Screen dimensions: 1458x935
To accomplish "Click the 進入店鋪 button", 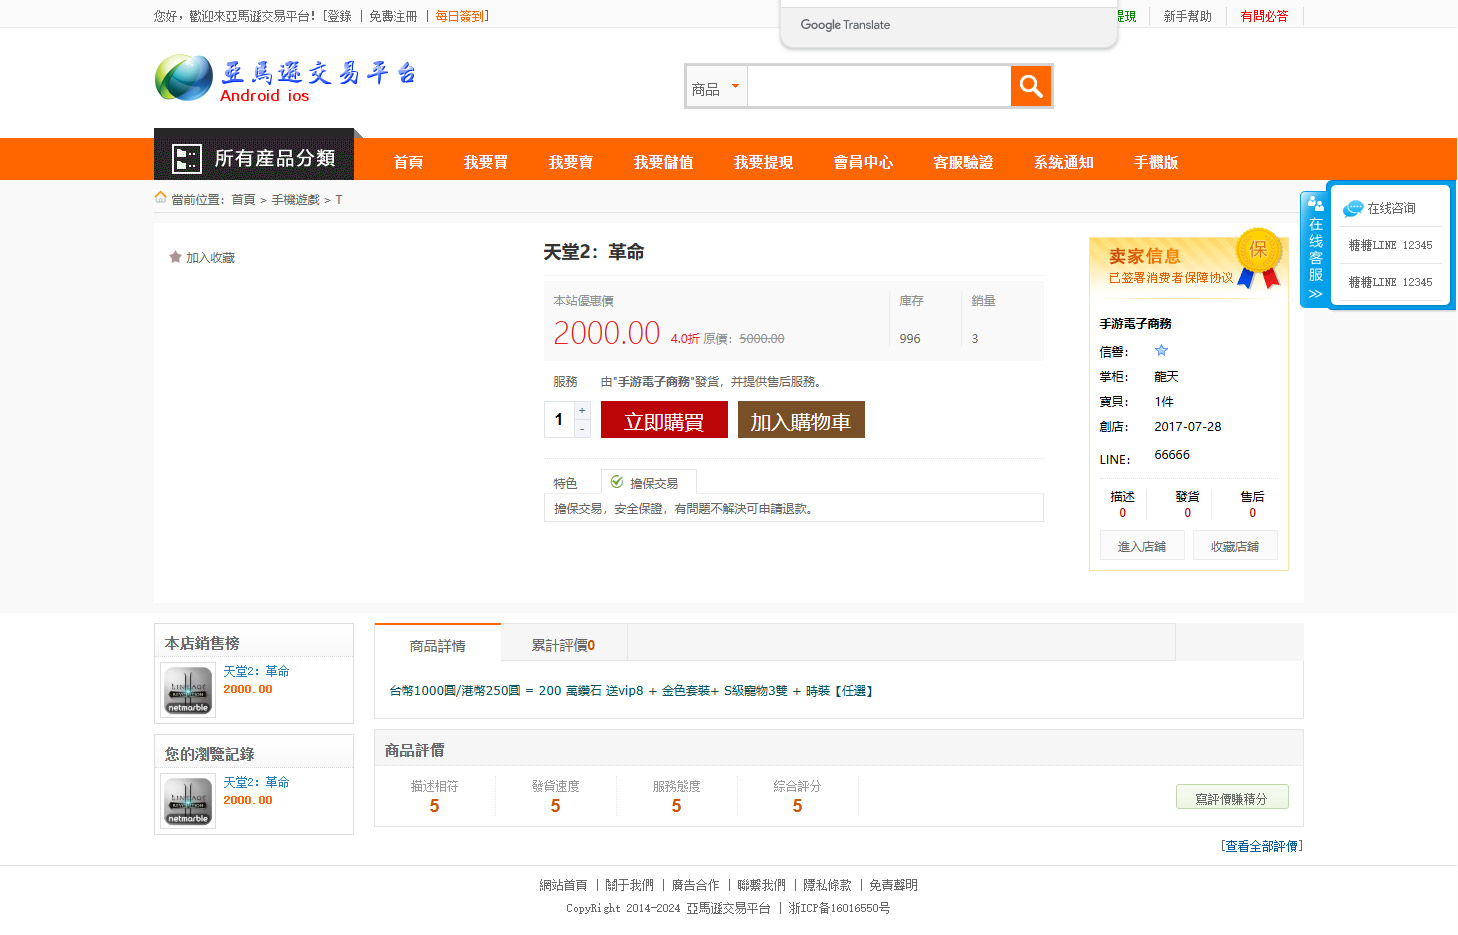I will (1141, 546).
